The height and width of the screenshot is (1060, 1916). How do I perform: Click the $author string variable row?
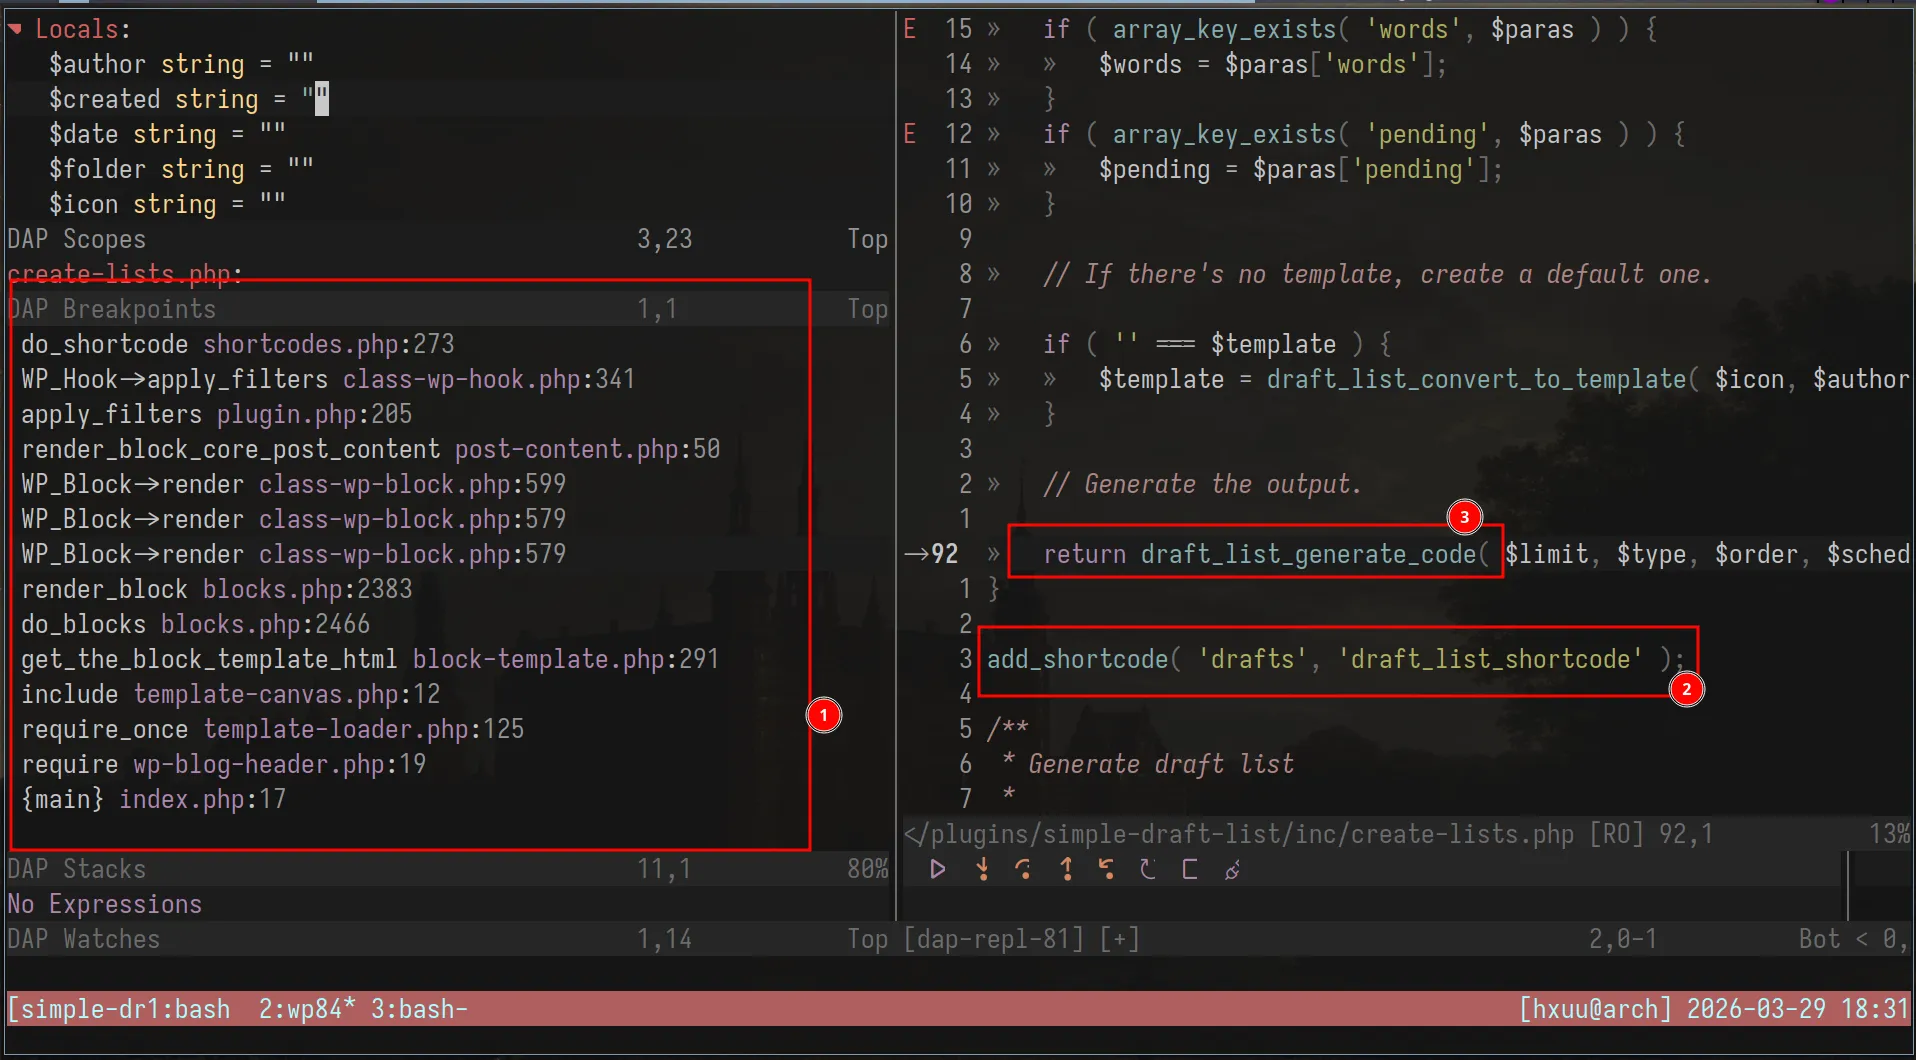pyautogui.click(x=182, y=64)
